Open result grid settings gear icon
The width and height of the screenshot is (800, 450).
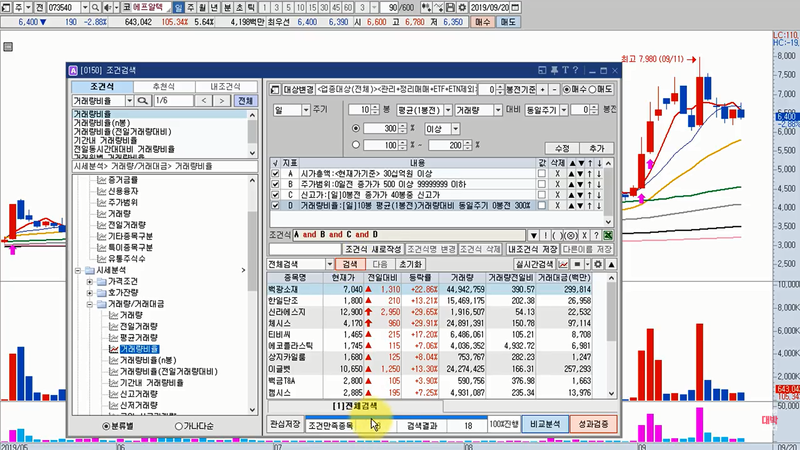598,264
